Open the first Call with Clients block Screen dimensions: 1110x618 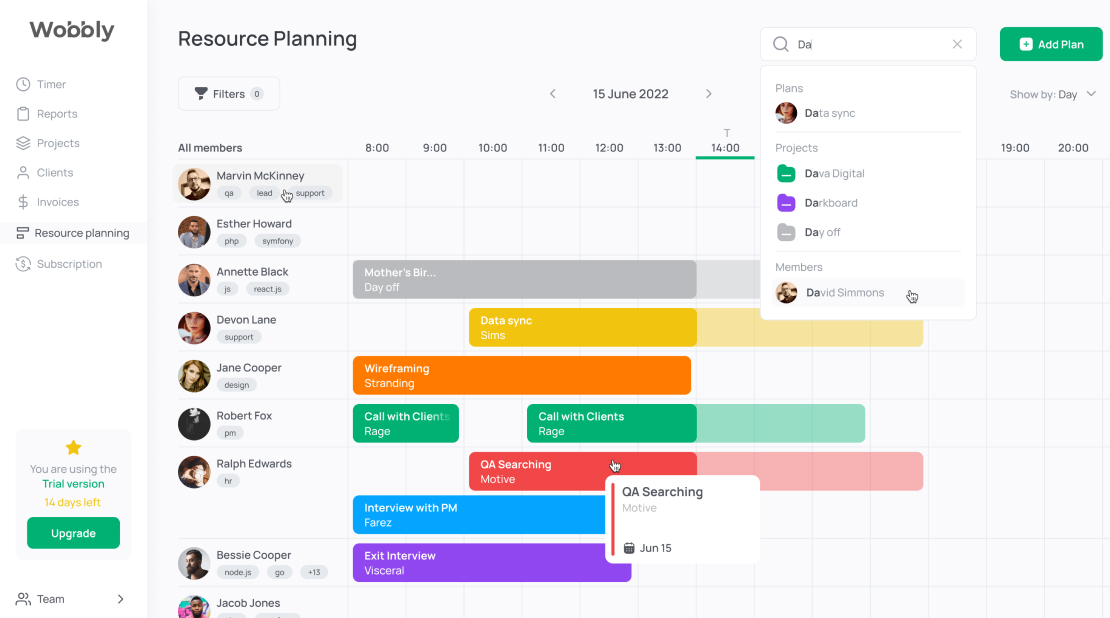pyautogui.click(x=406, y=423)
